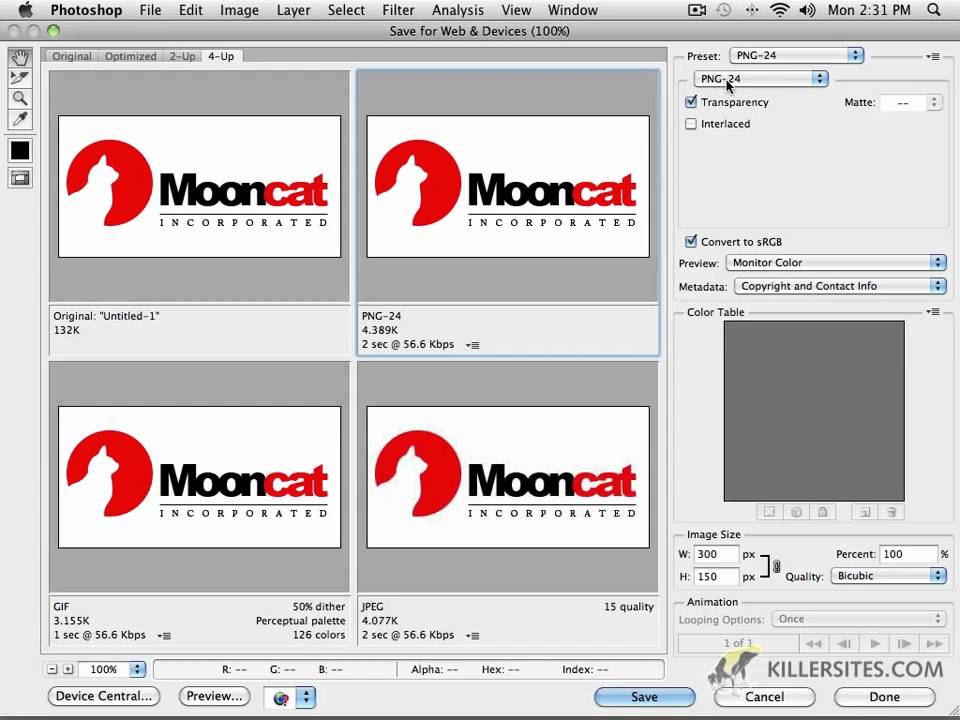960x720 pixels.
Task: Open the Filter menu
Action: (x=398, y=10)
